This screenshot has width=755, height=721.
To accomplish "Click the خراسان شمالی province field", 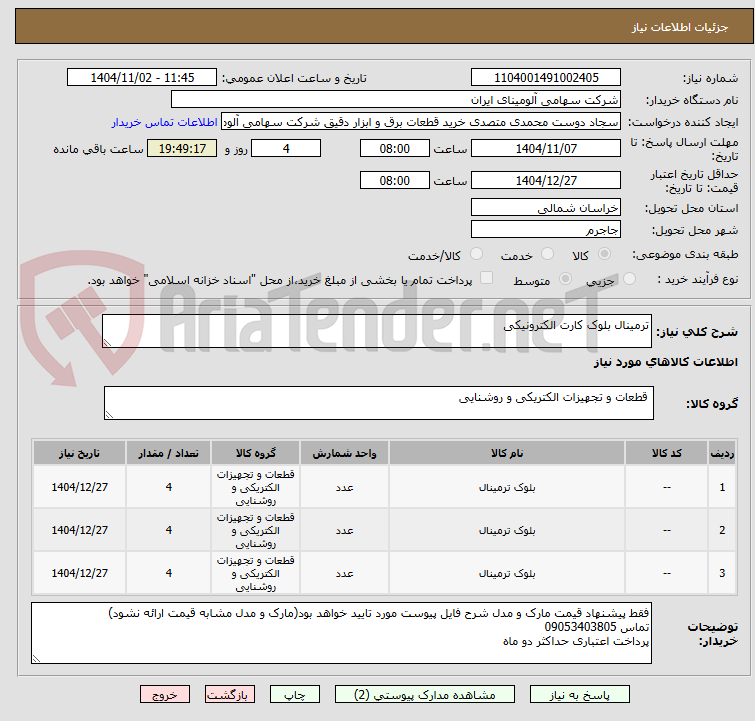I will (546, 208).
